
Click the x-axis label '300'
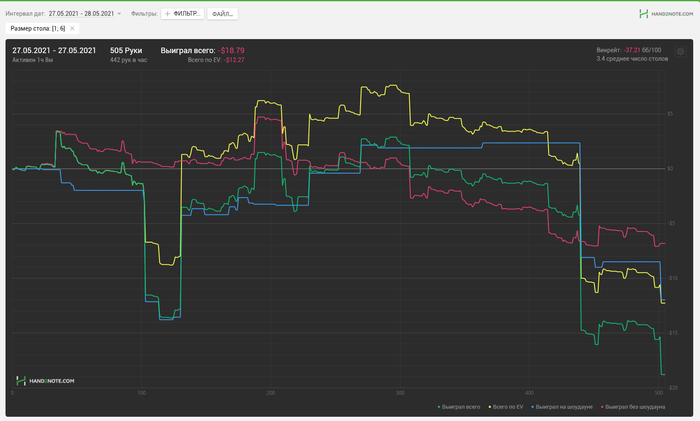click(x=400, y=393)
